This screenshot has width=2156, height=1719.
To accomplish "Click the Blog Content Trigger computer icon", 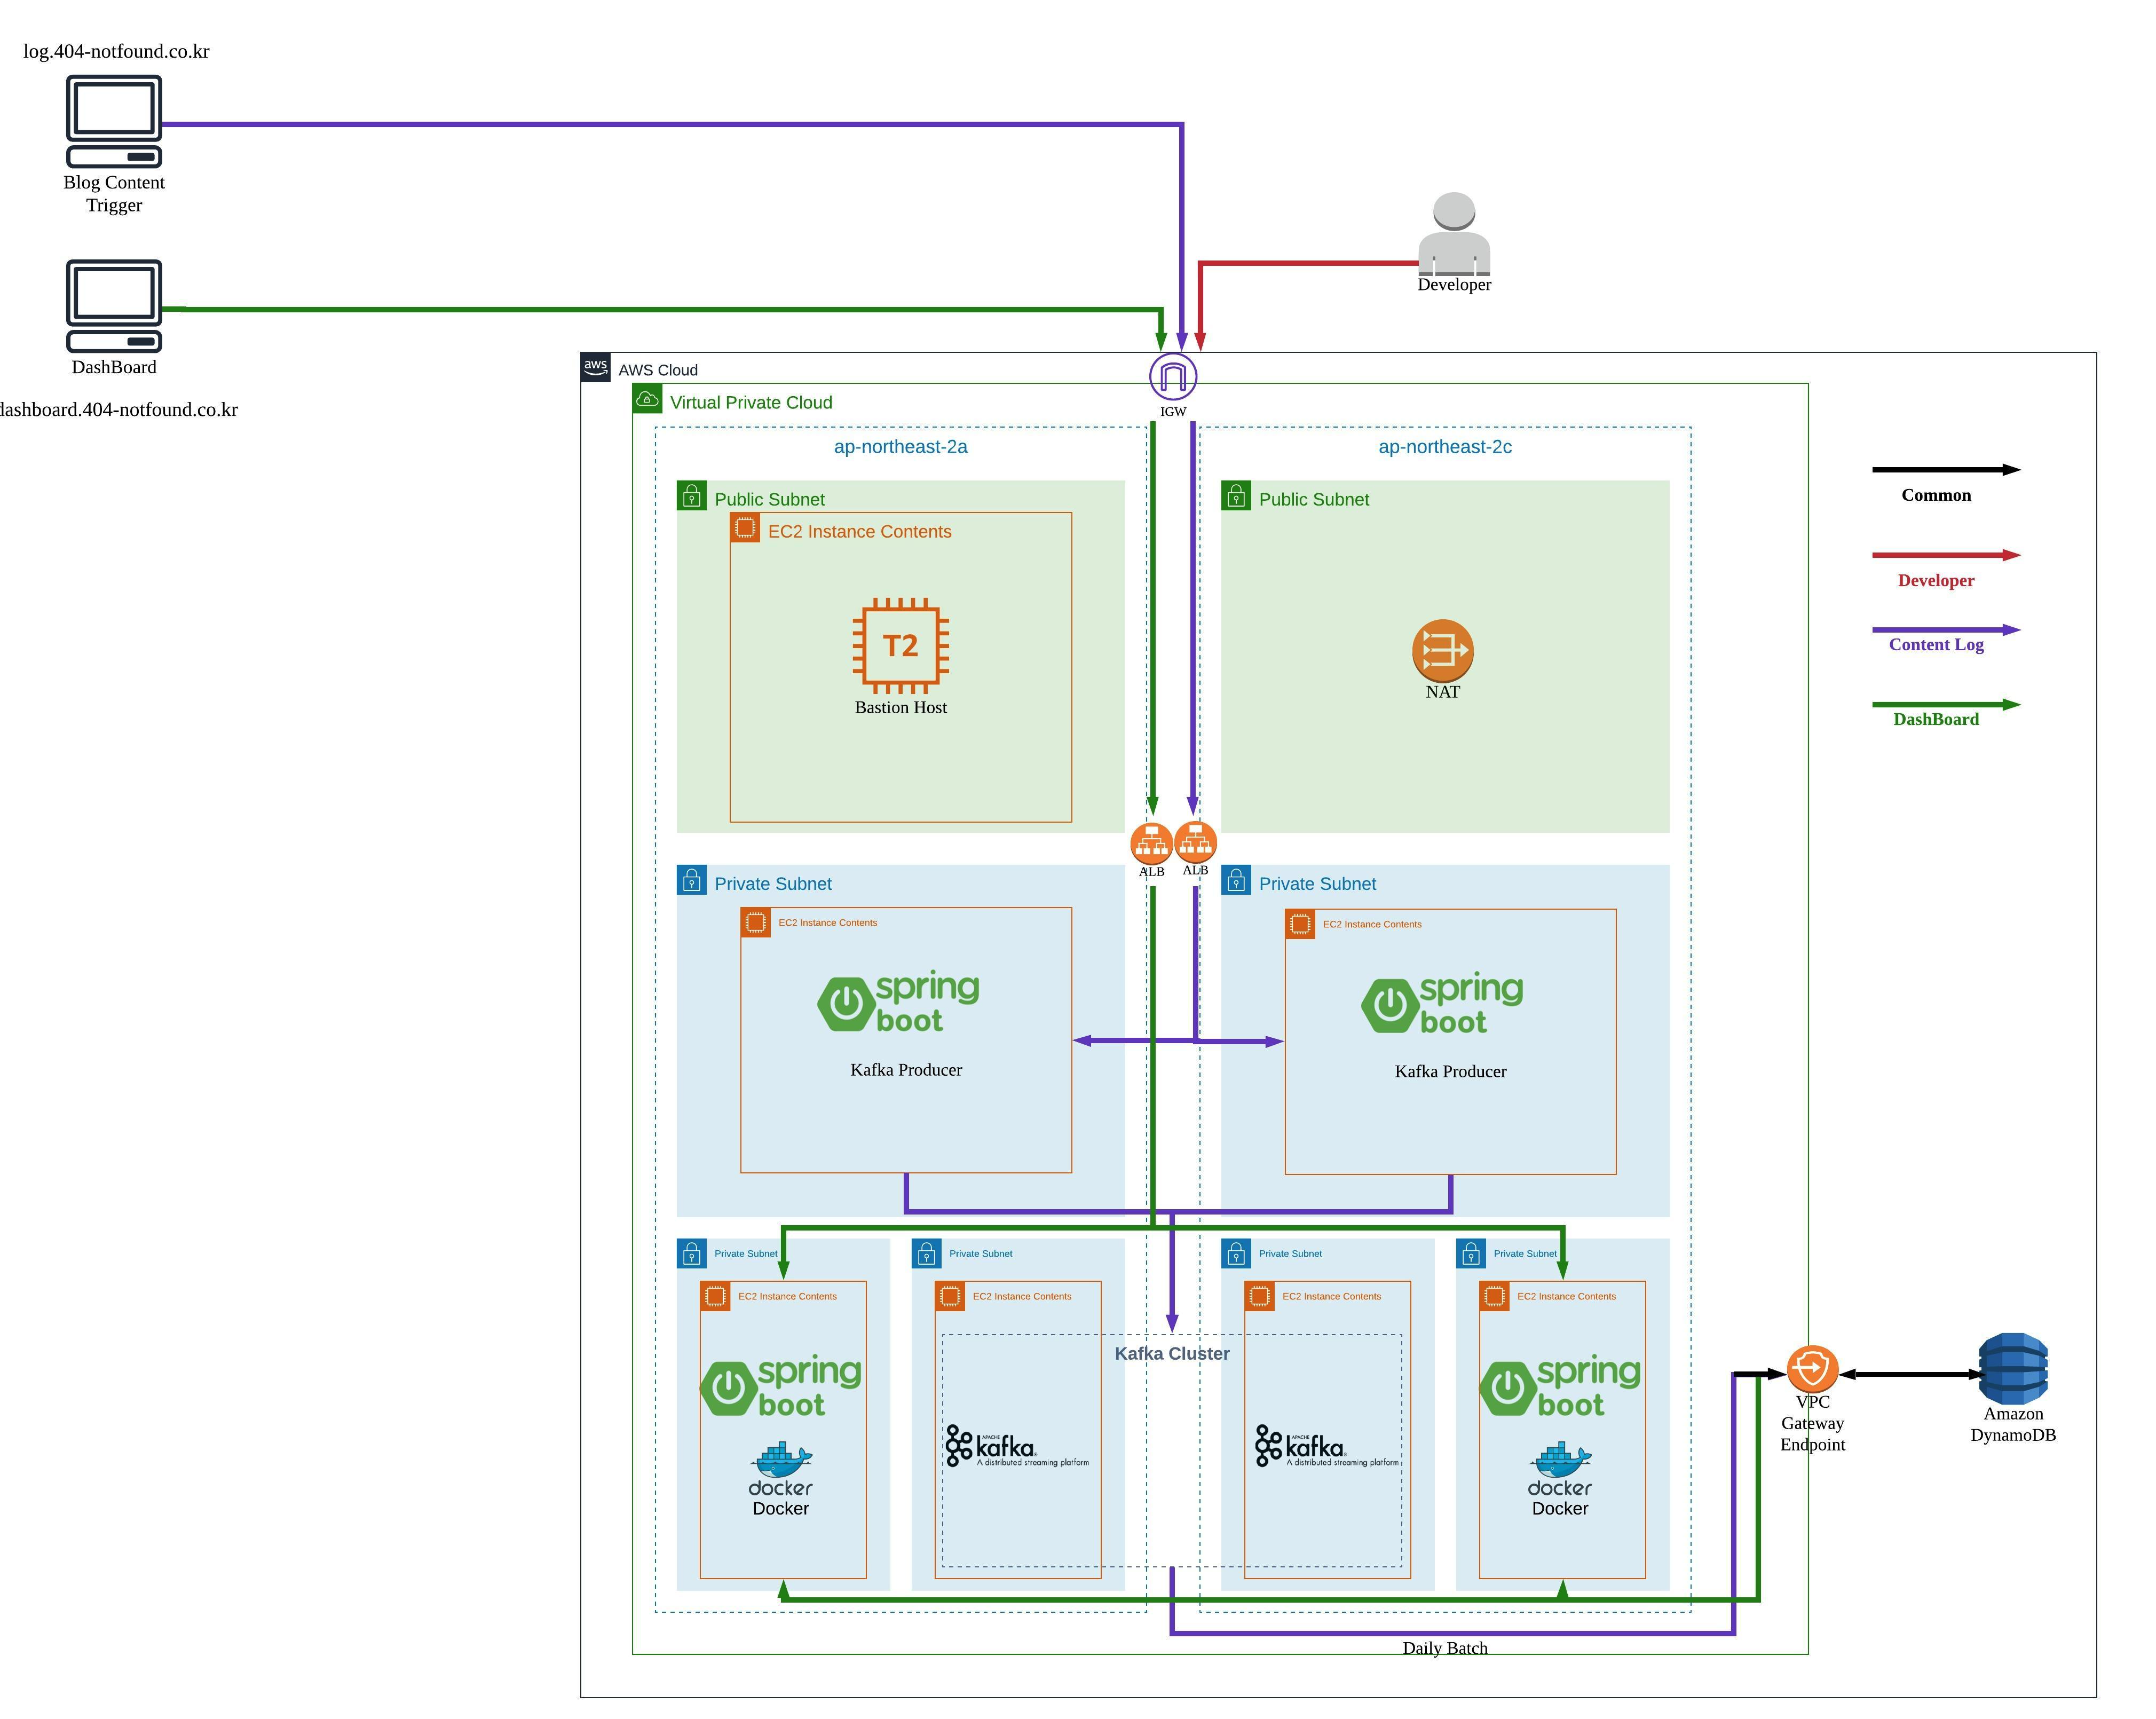I will (x=114, y=121).
